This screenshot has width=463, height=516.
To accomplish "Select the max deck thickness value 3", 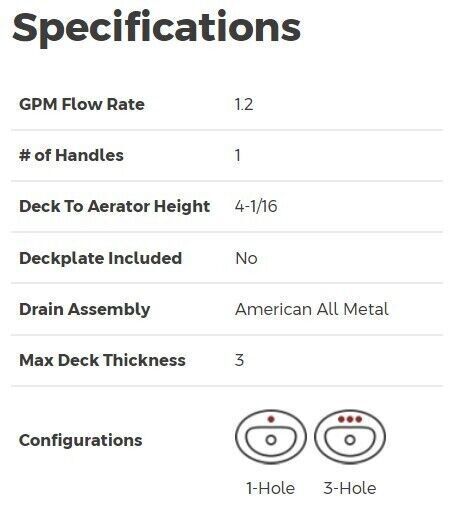I will click(x=239, y=360).
